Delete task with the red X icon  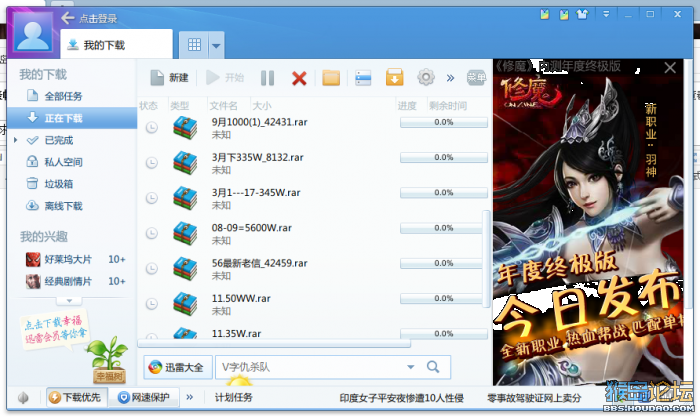pos(299,78)
